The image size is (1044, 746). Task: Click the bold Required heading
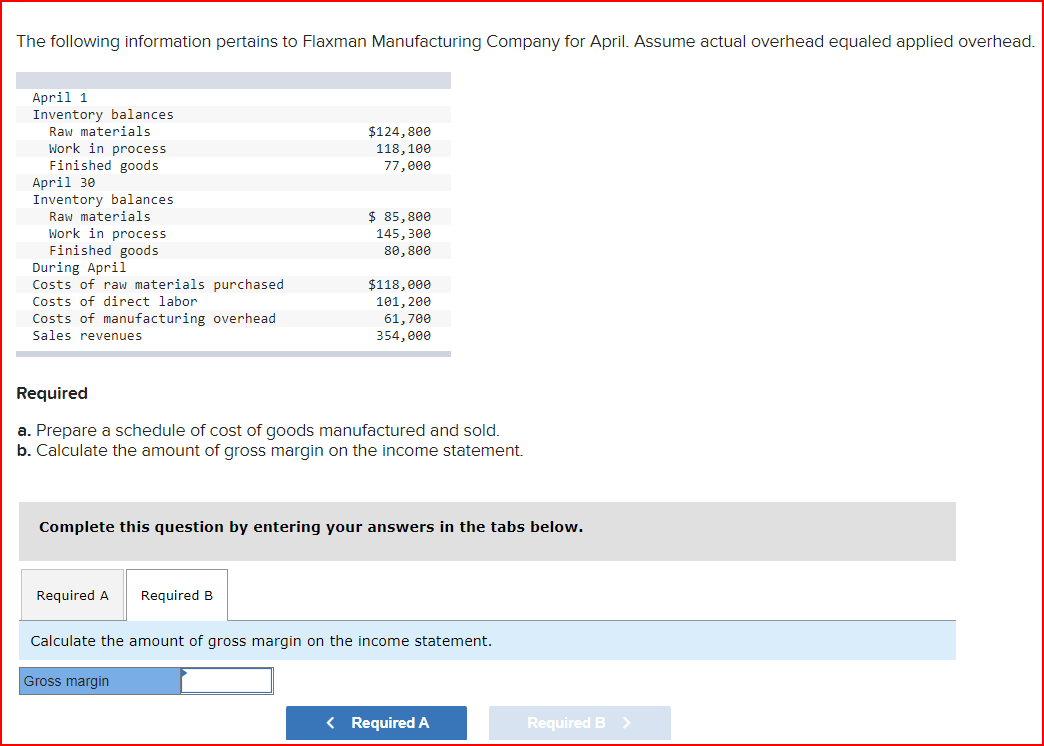pos(52,393)
